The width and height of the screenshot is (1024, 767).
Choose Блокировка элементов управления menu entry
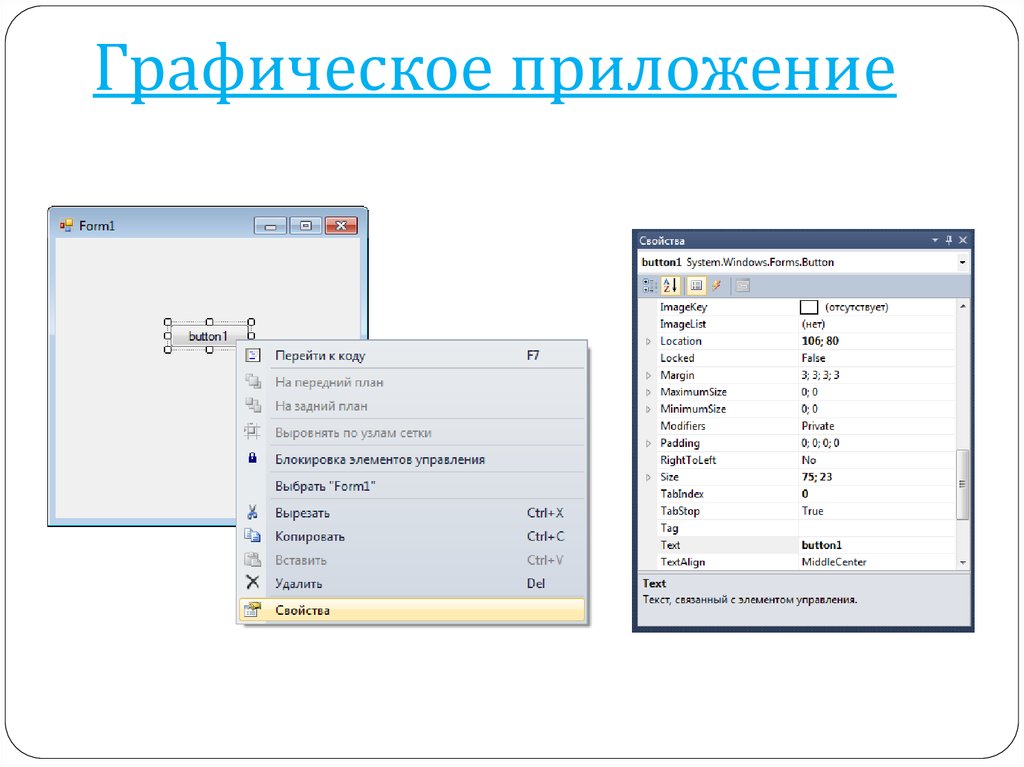[x=380, y=460]
